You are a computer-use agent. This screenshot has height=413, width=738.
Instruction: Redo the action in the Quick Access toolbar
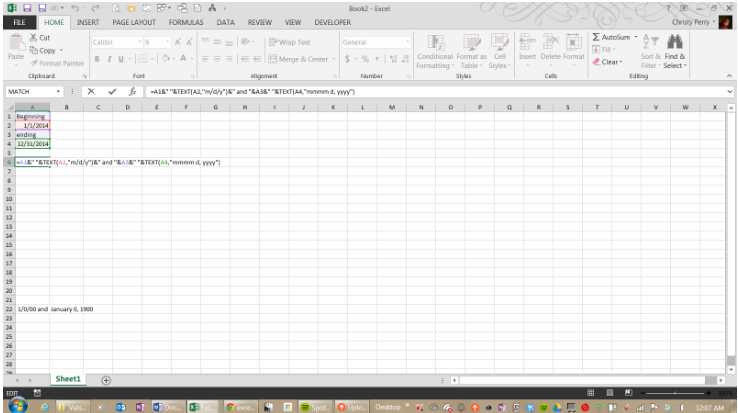[x=95, y=8]
